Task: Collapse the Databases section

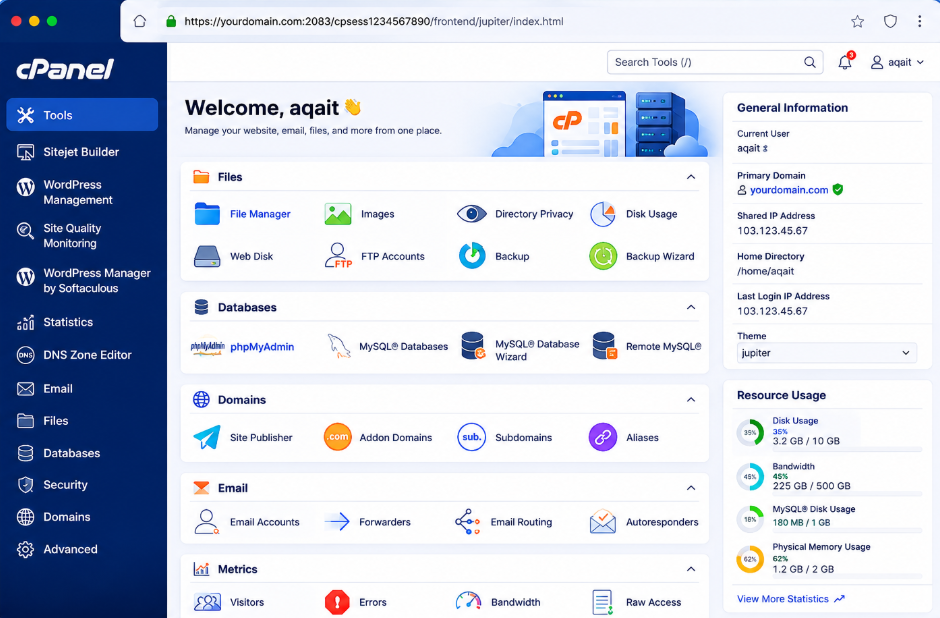Action: (x=691, y=307)
